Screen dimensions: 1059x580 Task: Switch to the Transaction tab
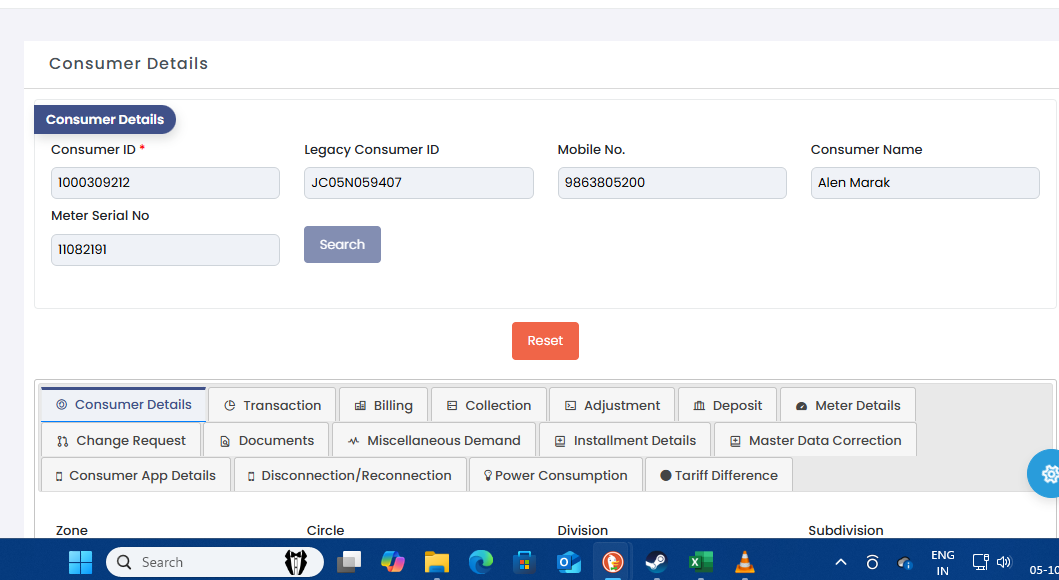coord(272,405)
